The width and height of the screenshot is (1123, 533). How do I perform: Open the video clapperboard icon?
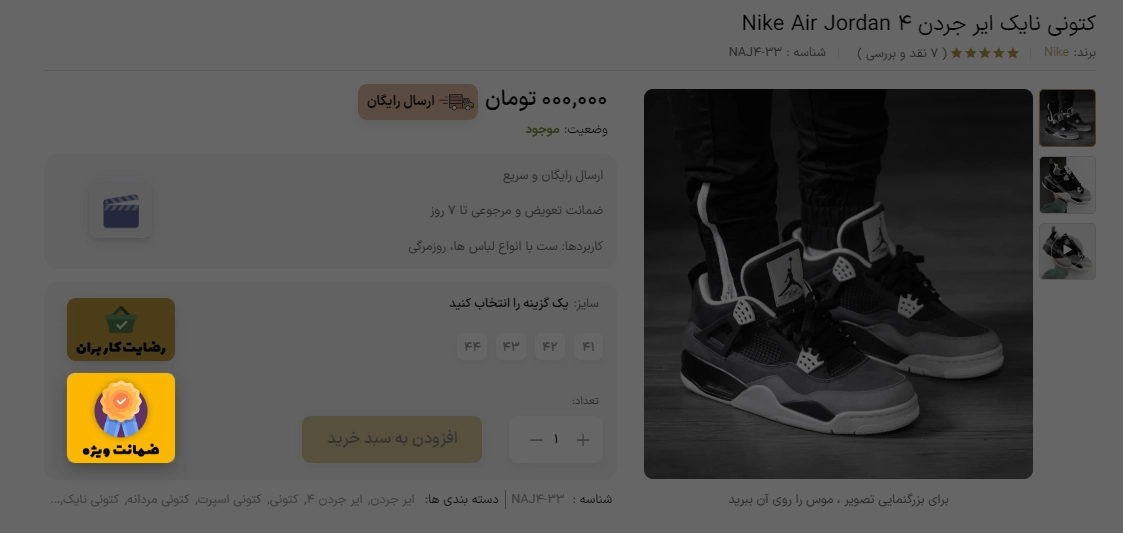120,212
